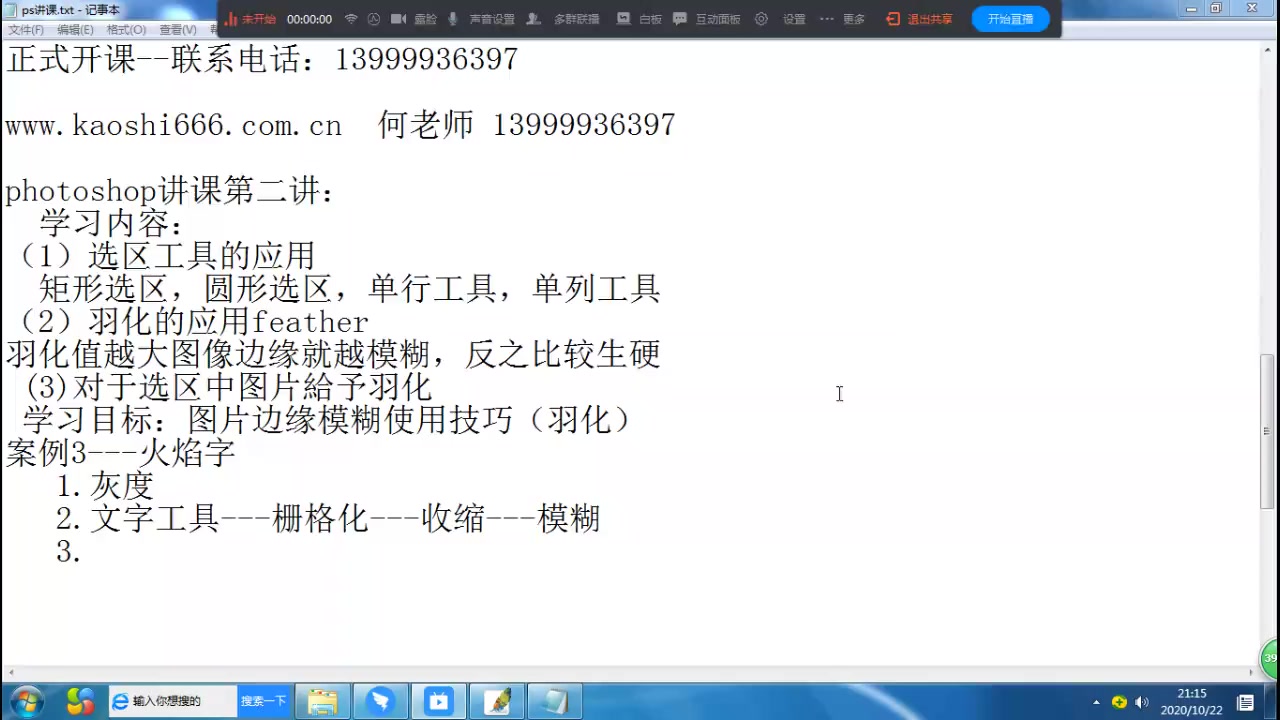Open the 文件(F) menu in Notepad

pyautogui.click(x=26, y=30)
